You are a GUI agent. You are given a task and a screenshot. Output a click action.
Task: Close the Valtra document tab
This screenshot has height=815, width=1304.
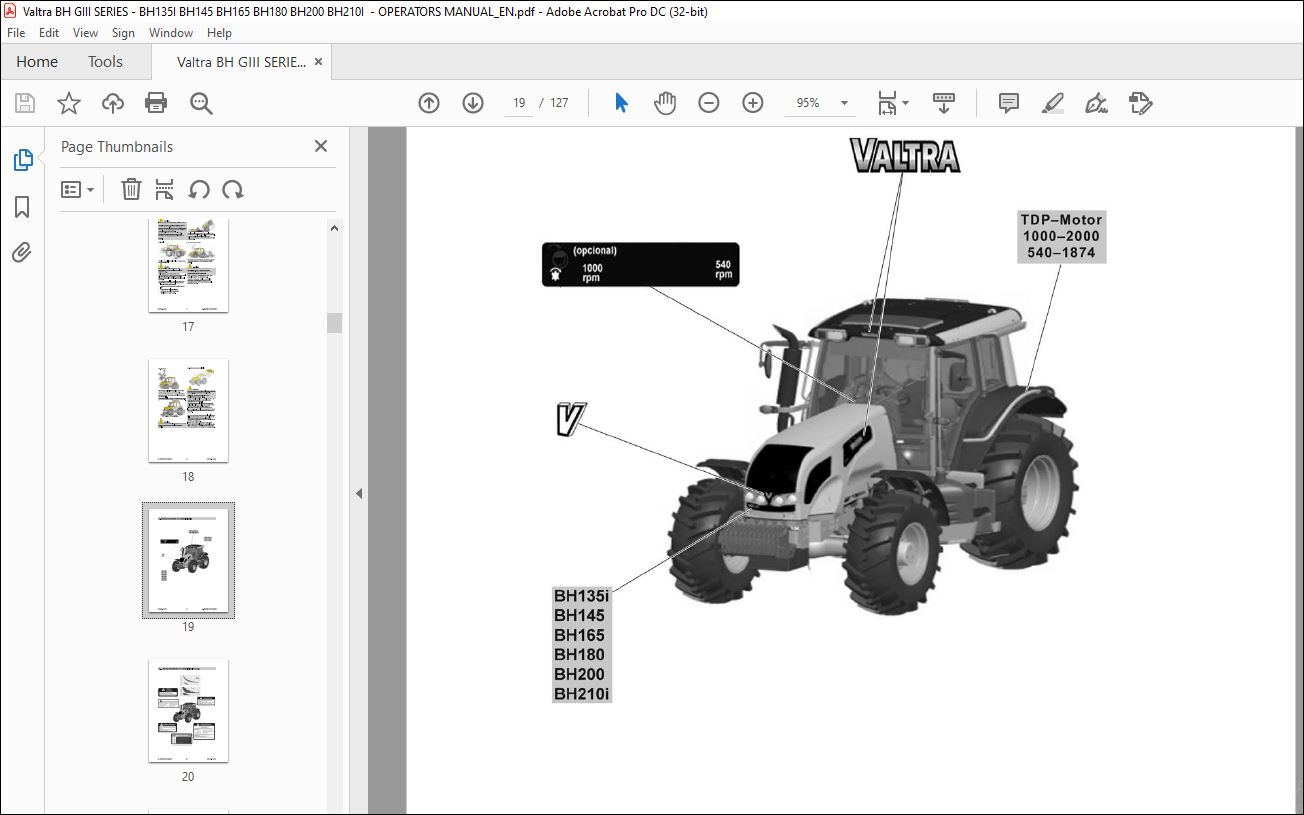click(319, 62)
